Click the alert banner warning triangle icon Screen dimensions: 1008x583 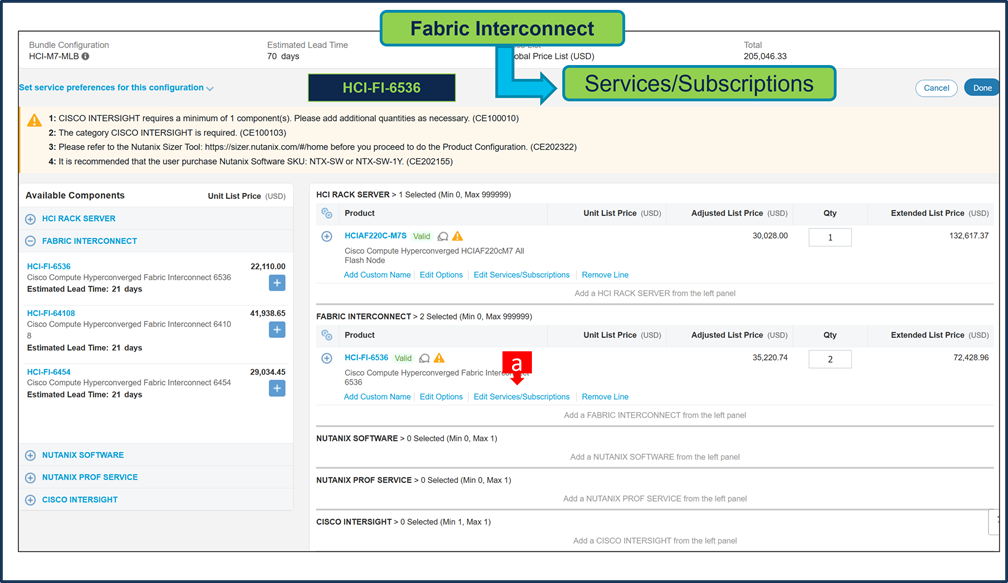[x=34, y=120]
